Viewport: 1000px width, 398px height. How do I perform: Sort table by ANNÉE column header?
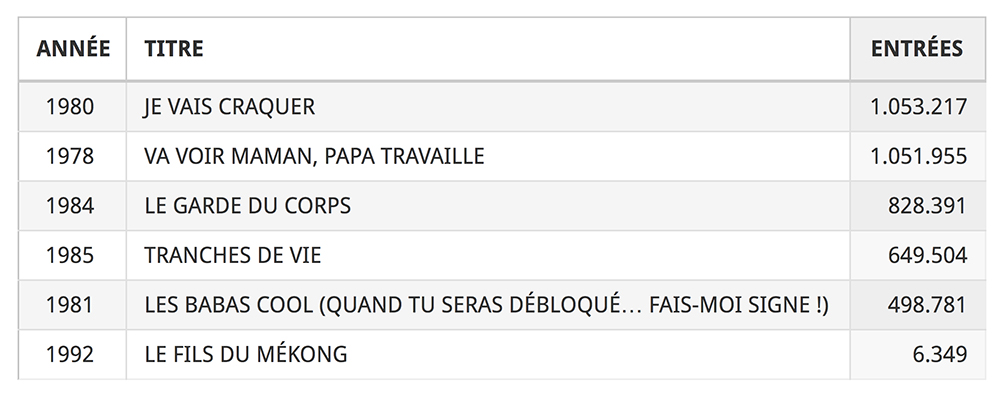tap(73, 48)
